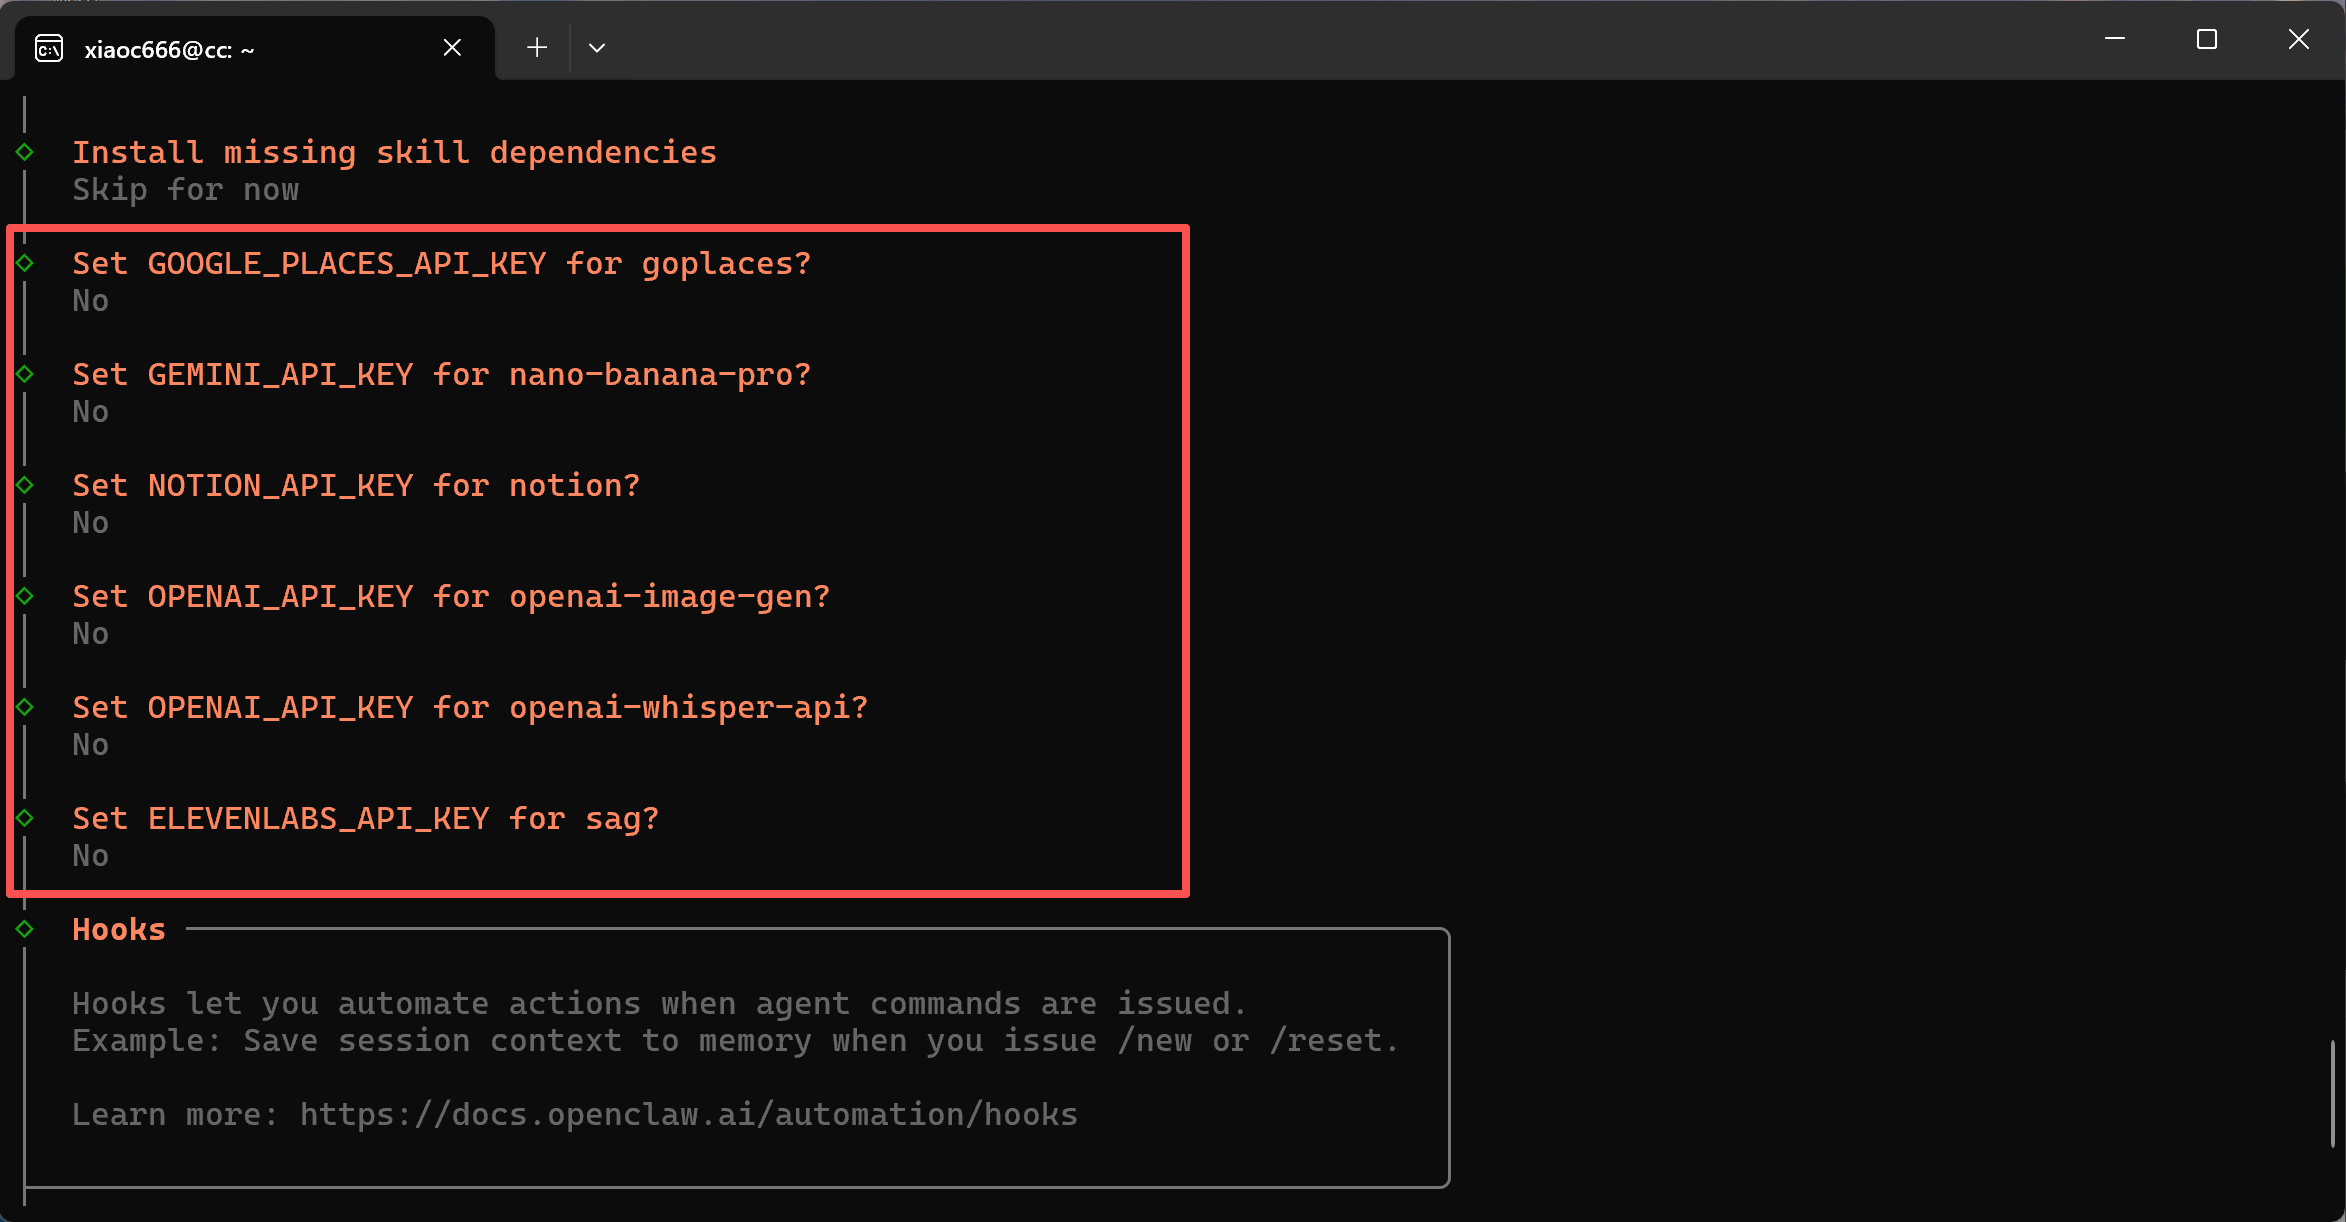Click the diamond marker beside openai-whisper-api prompt
2346x1222 pixels.
point(25,707)
